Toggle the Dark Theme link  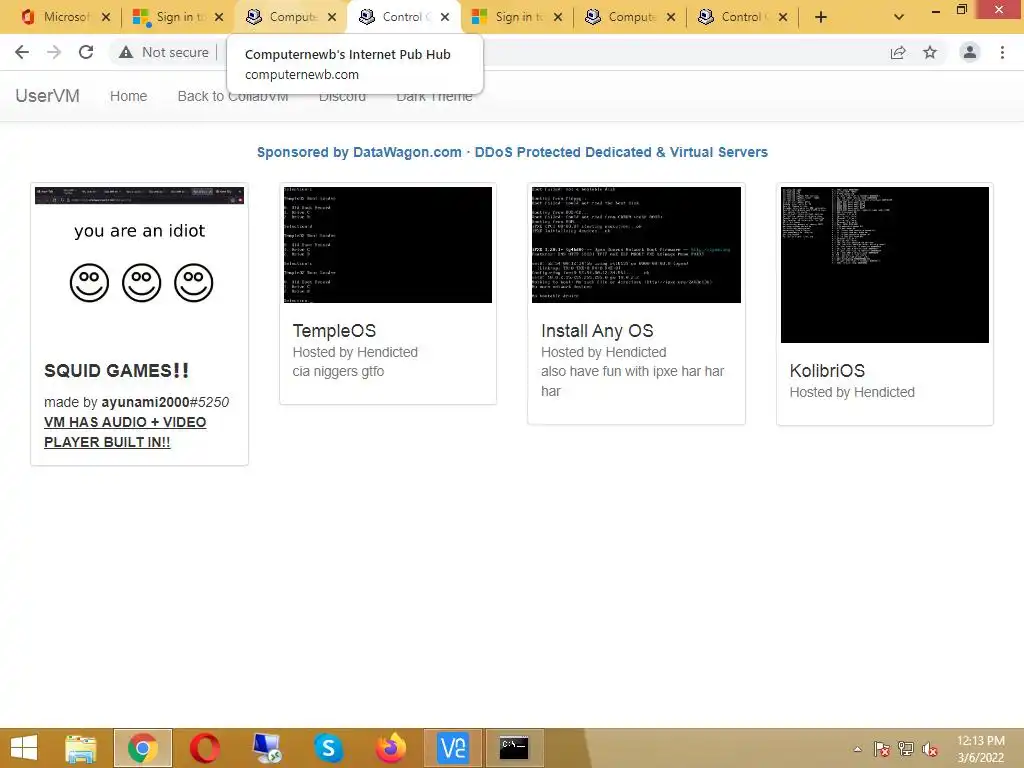[434, 97]
